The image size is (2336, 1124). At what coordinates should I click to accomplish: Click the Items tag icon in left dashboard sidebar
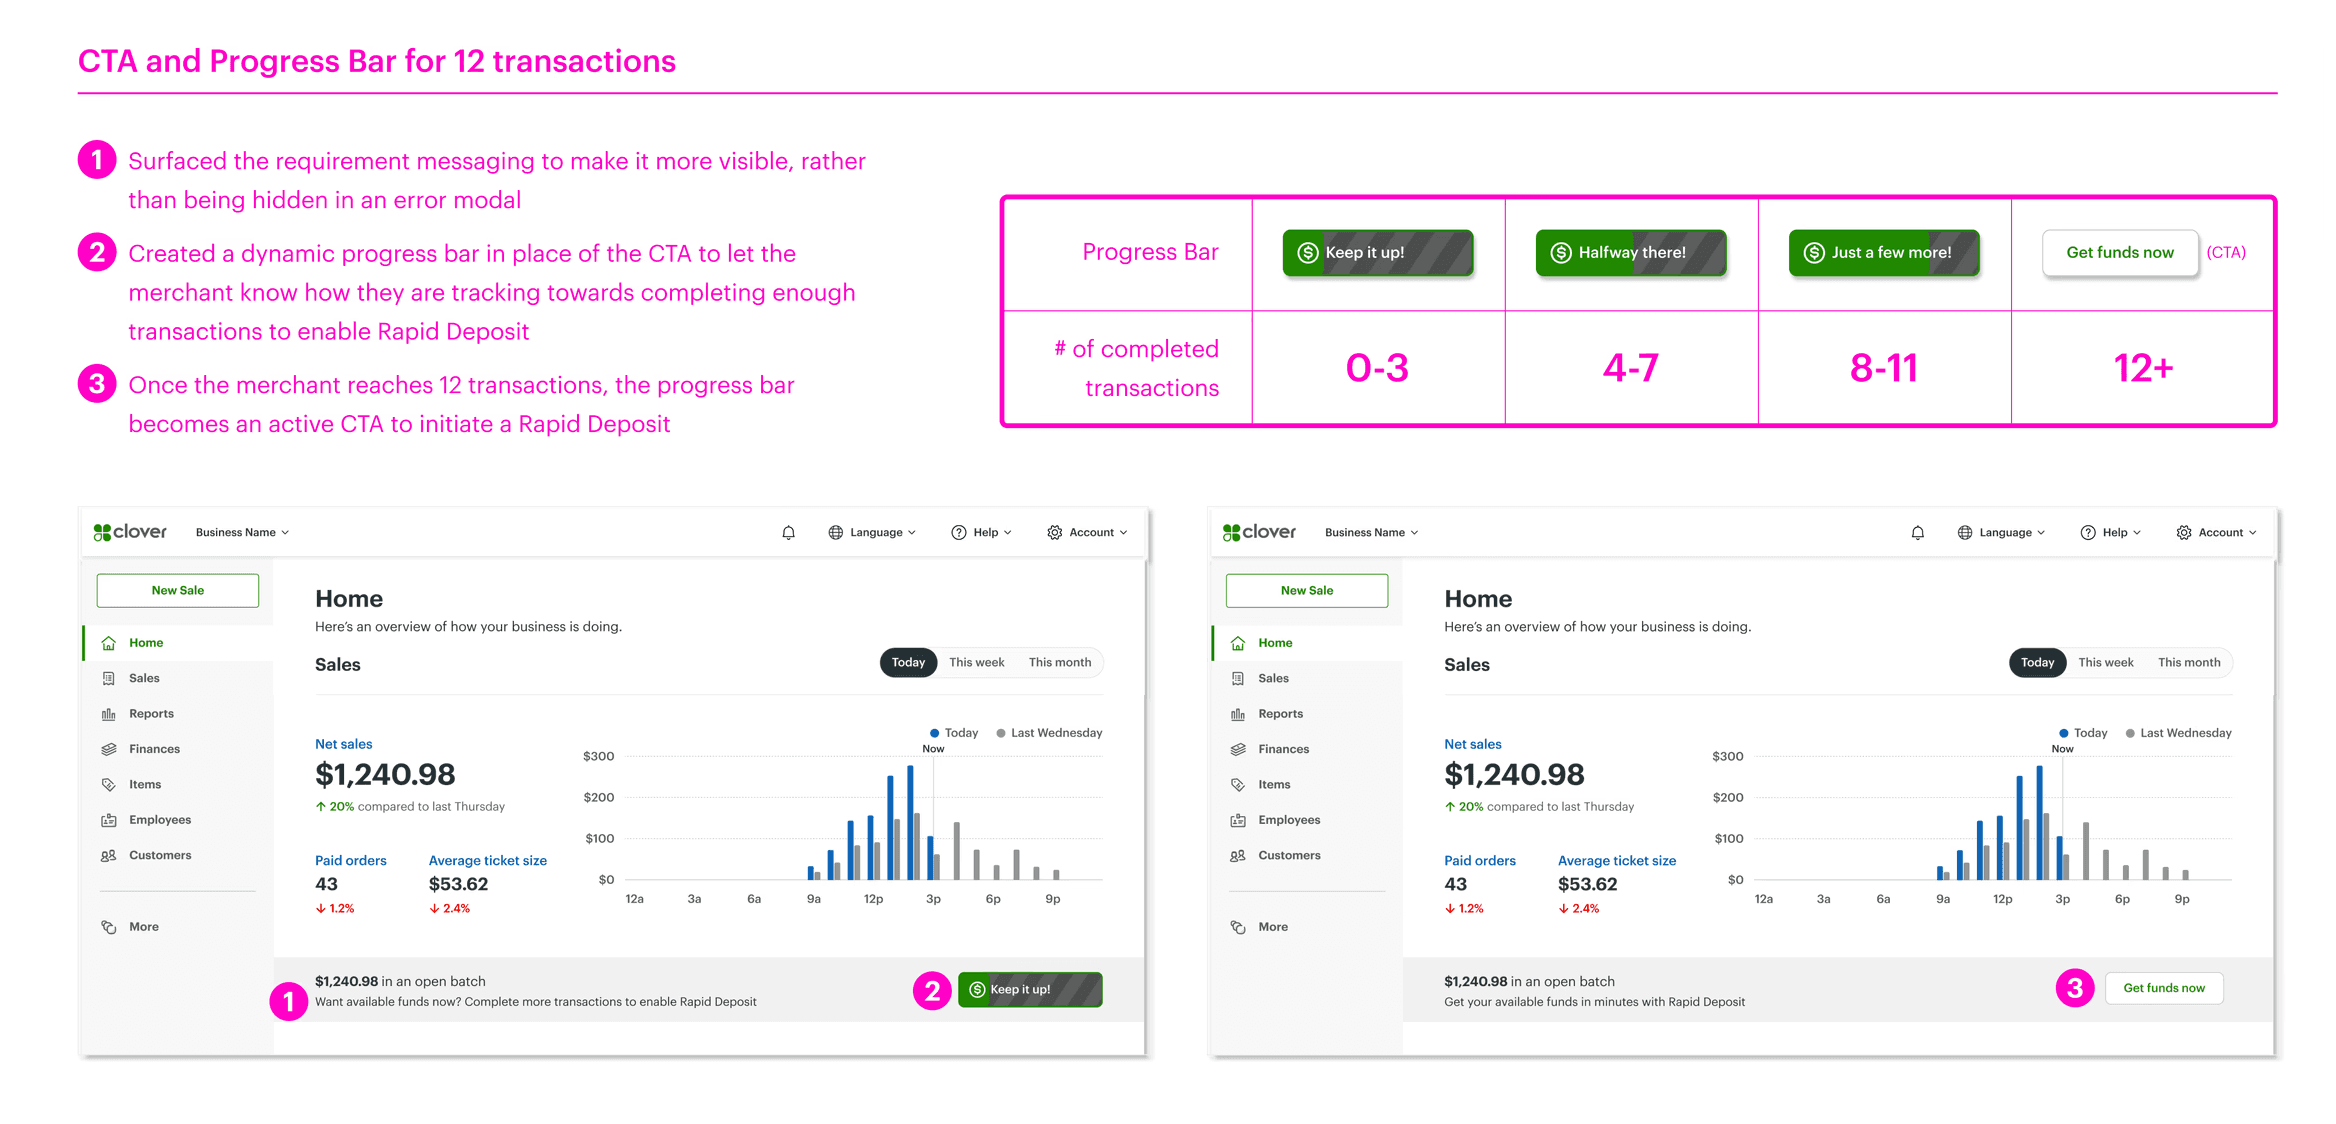pos(109,785)
